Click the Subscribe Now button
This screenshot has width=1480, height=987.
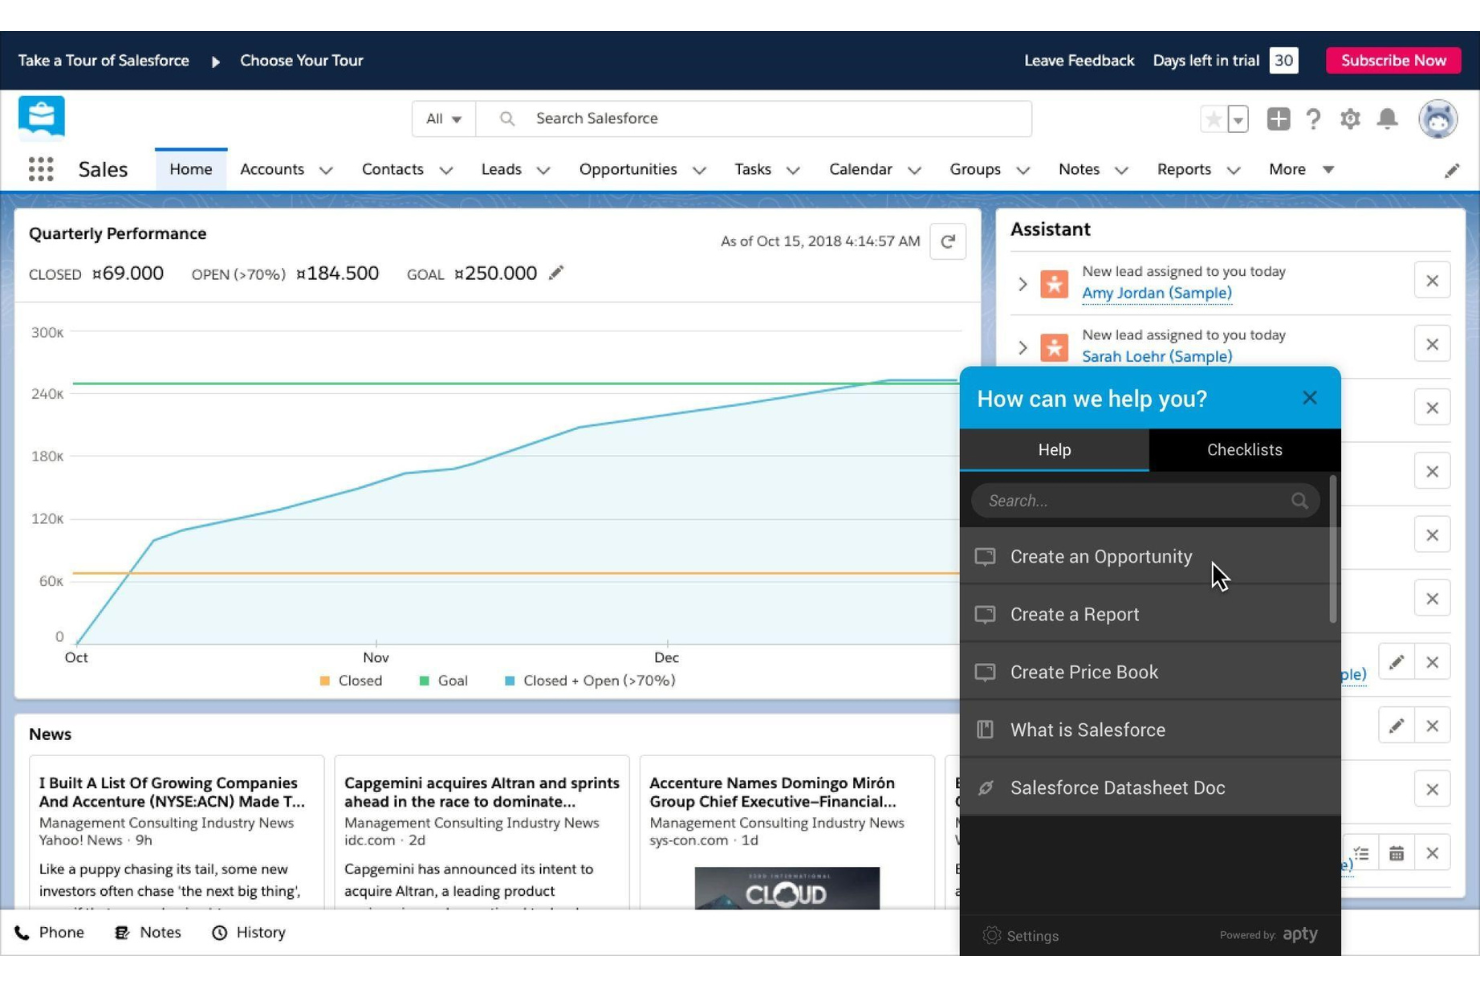coord(1393,60)
